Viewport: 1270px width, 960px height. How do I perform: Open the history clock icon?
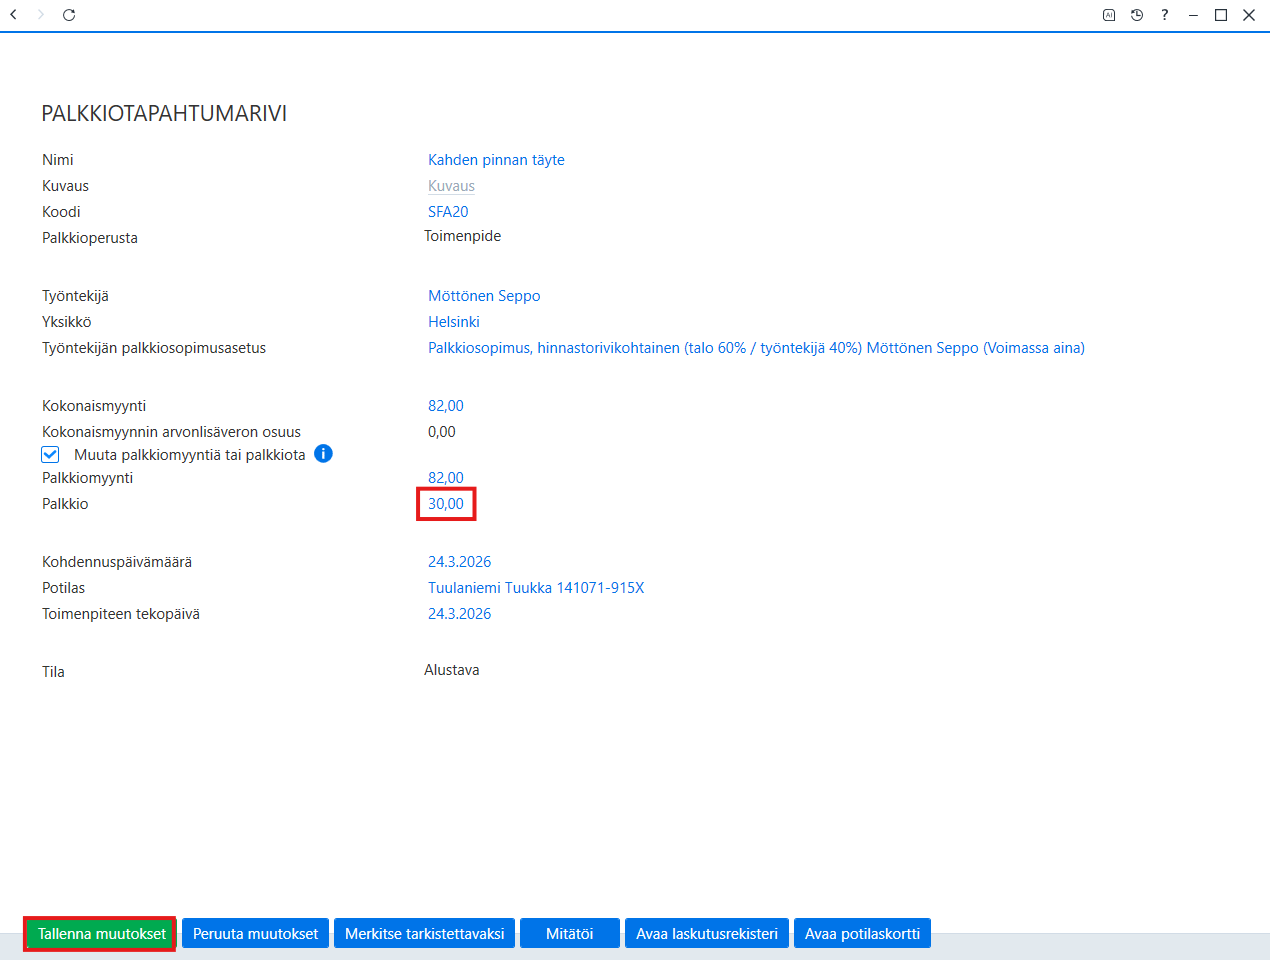1137,15
